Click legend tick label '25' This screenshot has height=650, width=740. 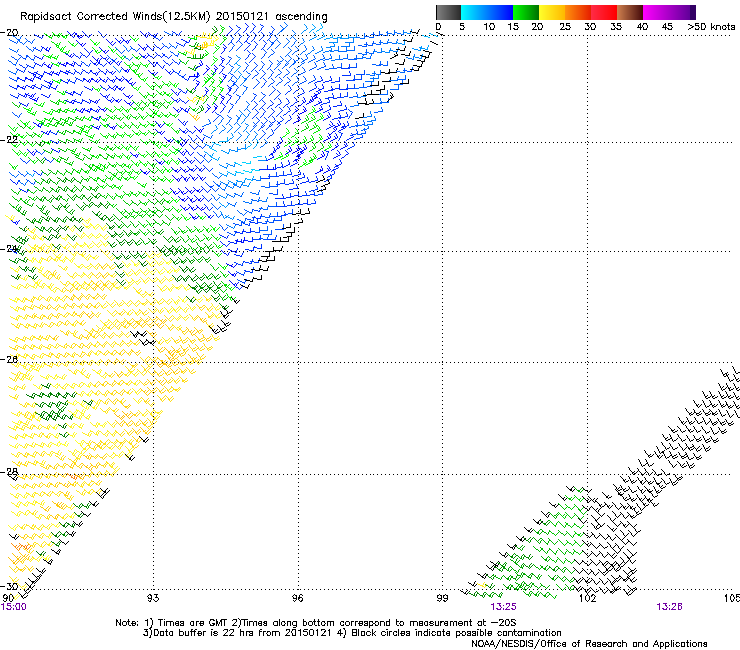point(565,27)
